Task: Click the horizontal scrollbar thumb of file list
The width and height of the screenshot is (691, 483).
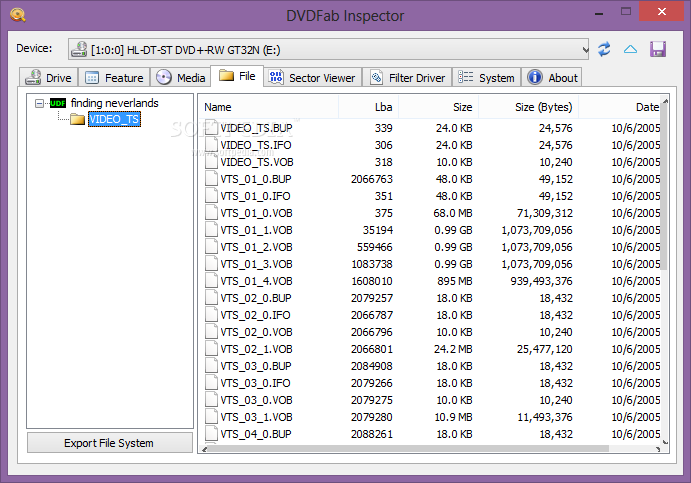Action: pos(408,449)
